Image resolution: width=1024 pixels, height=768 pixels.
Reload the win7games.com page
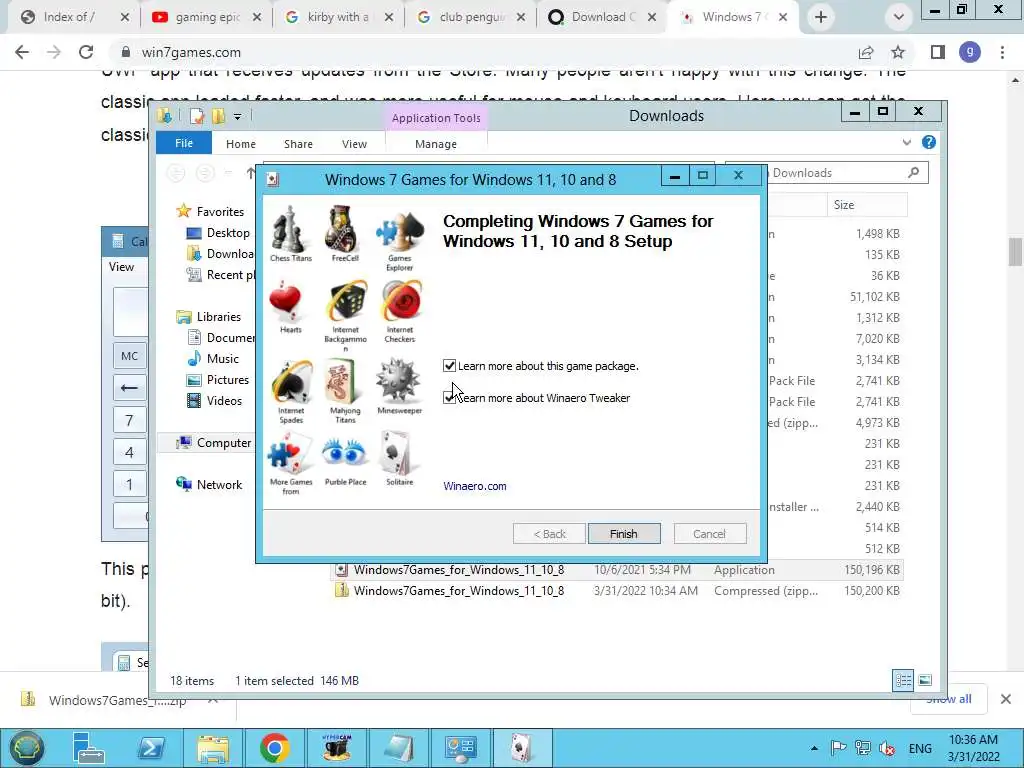coord(86,52)
